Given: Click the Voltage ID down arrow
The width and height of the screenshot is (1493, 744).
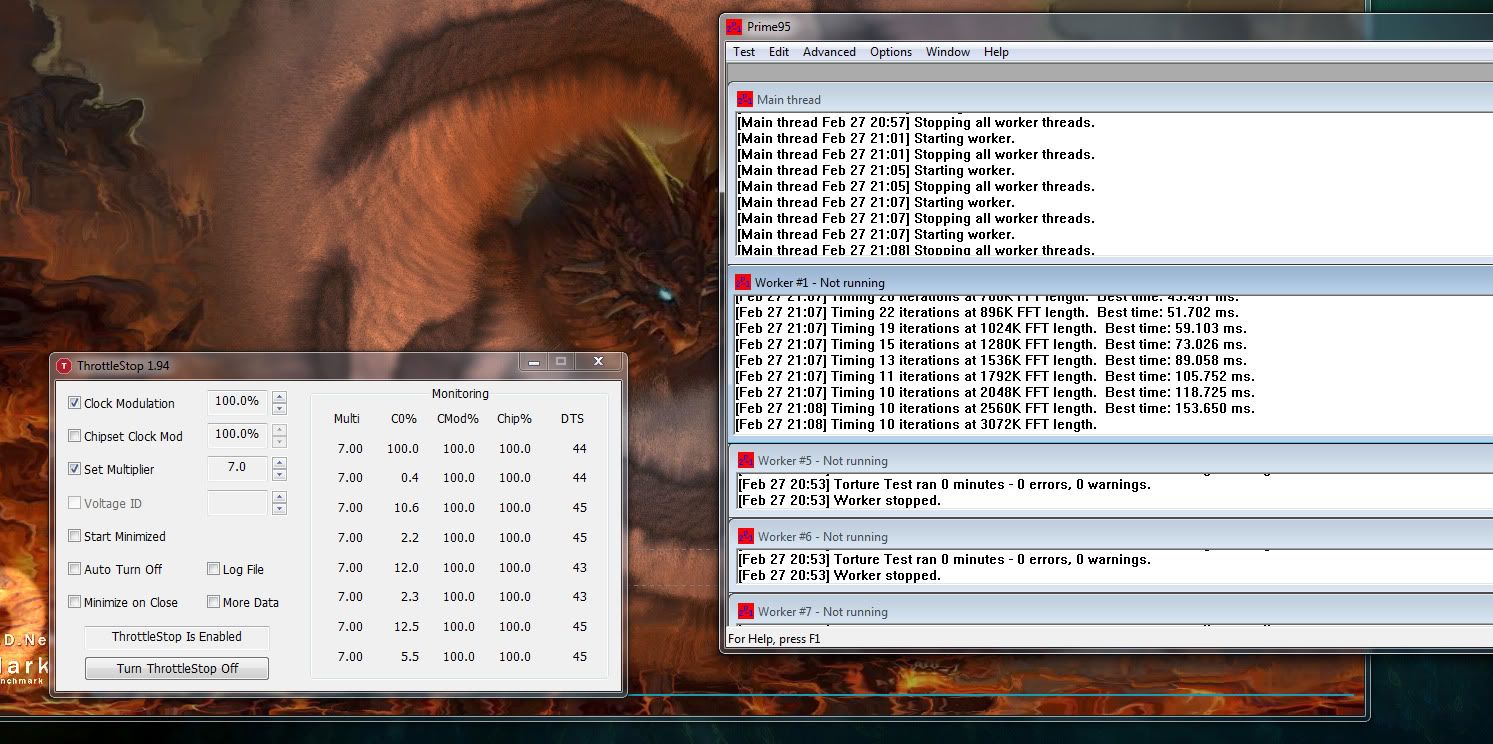Looking at the screenshot, I should click(x=279, y=509).
